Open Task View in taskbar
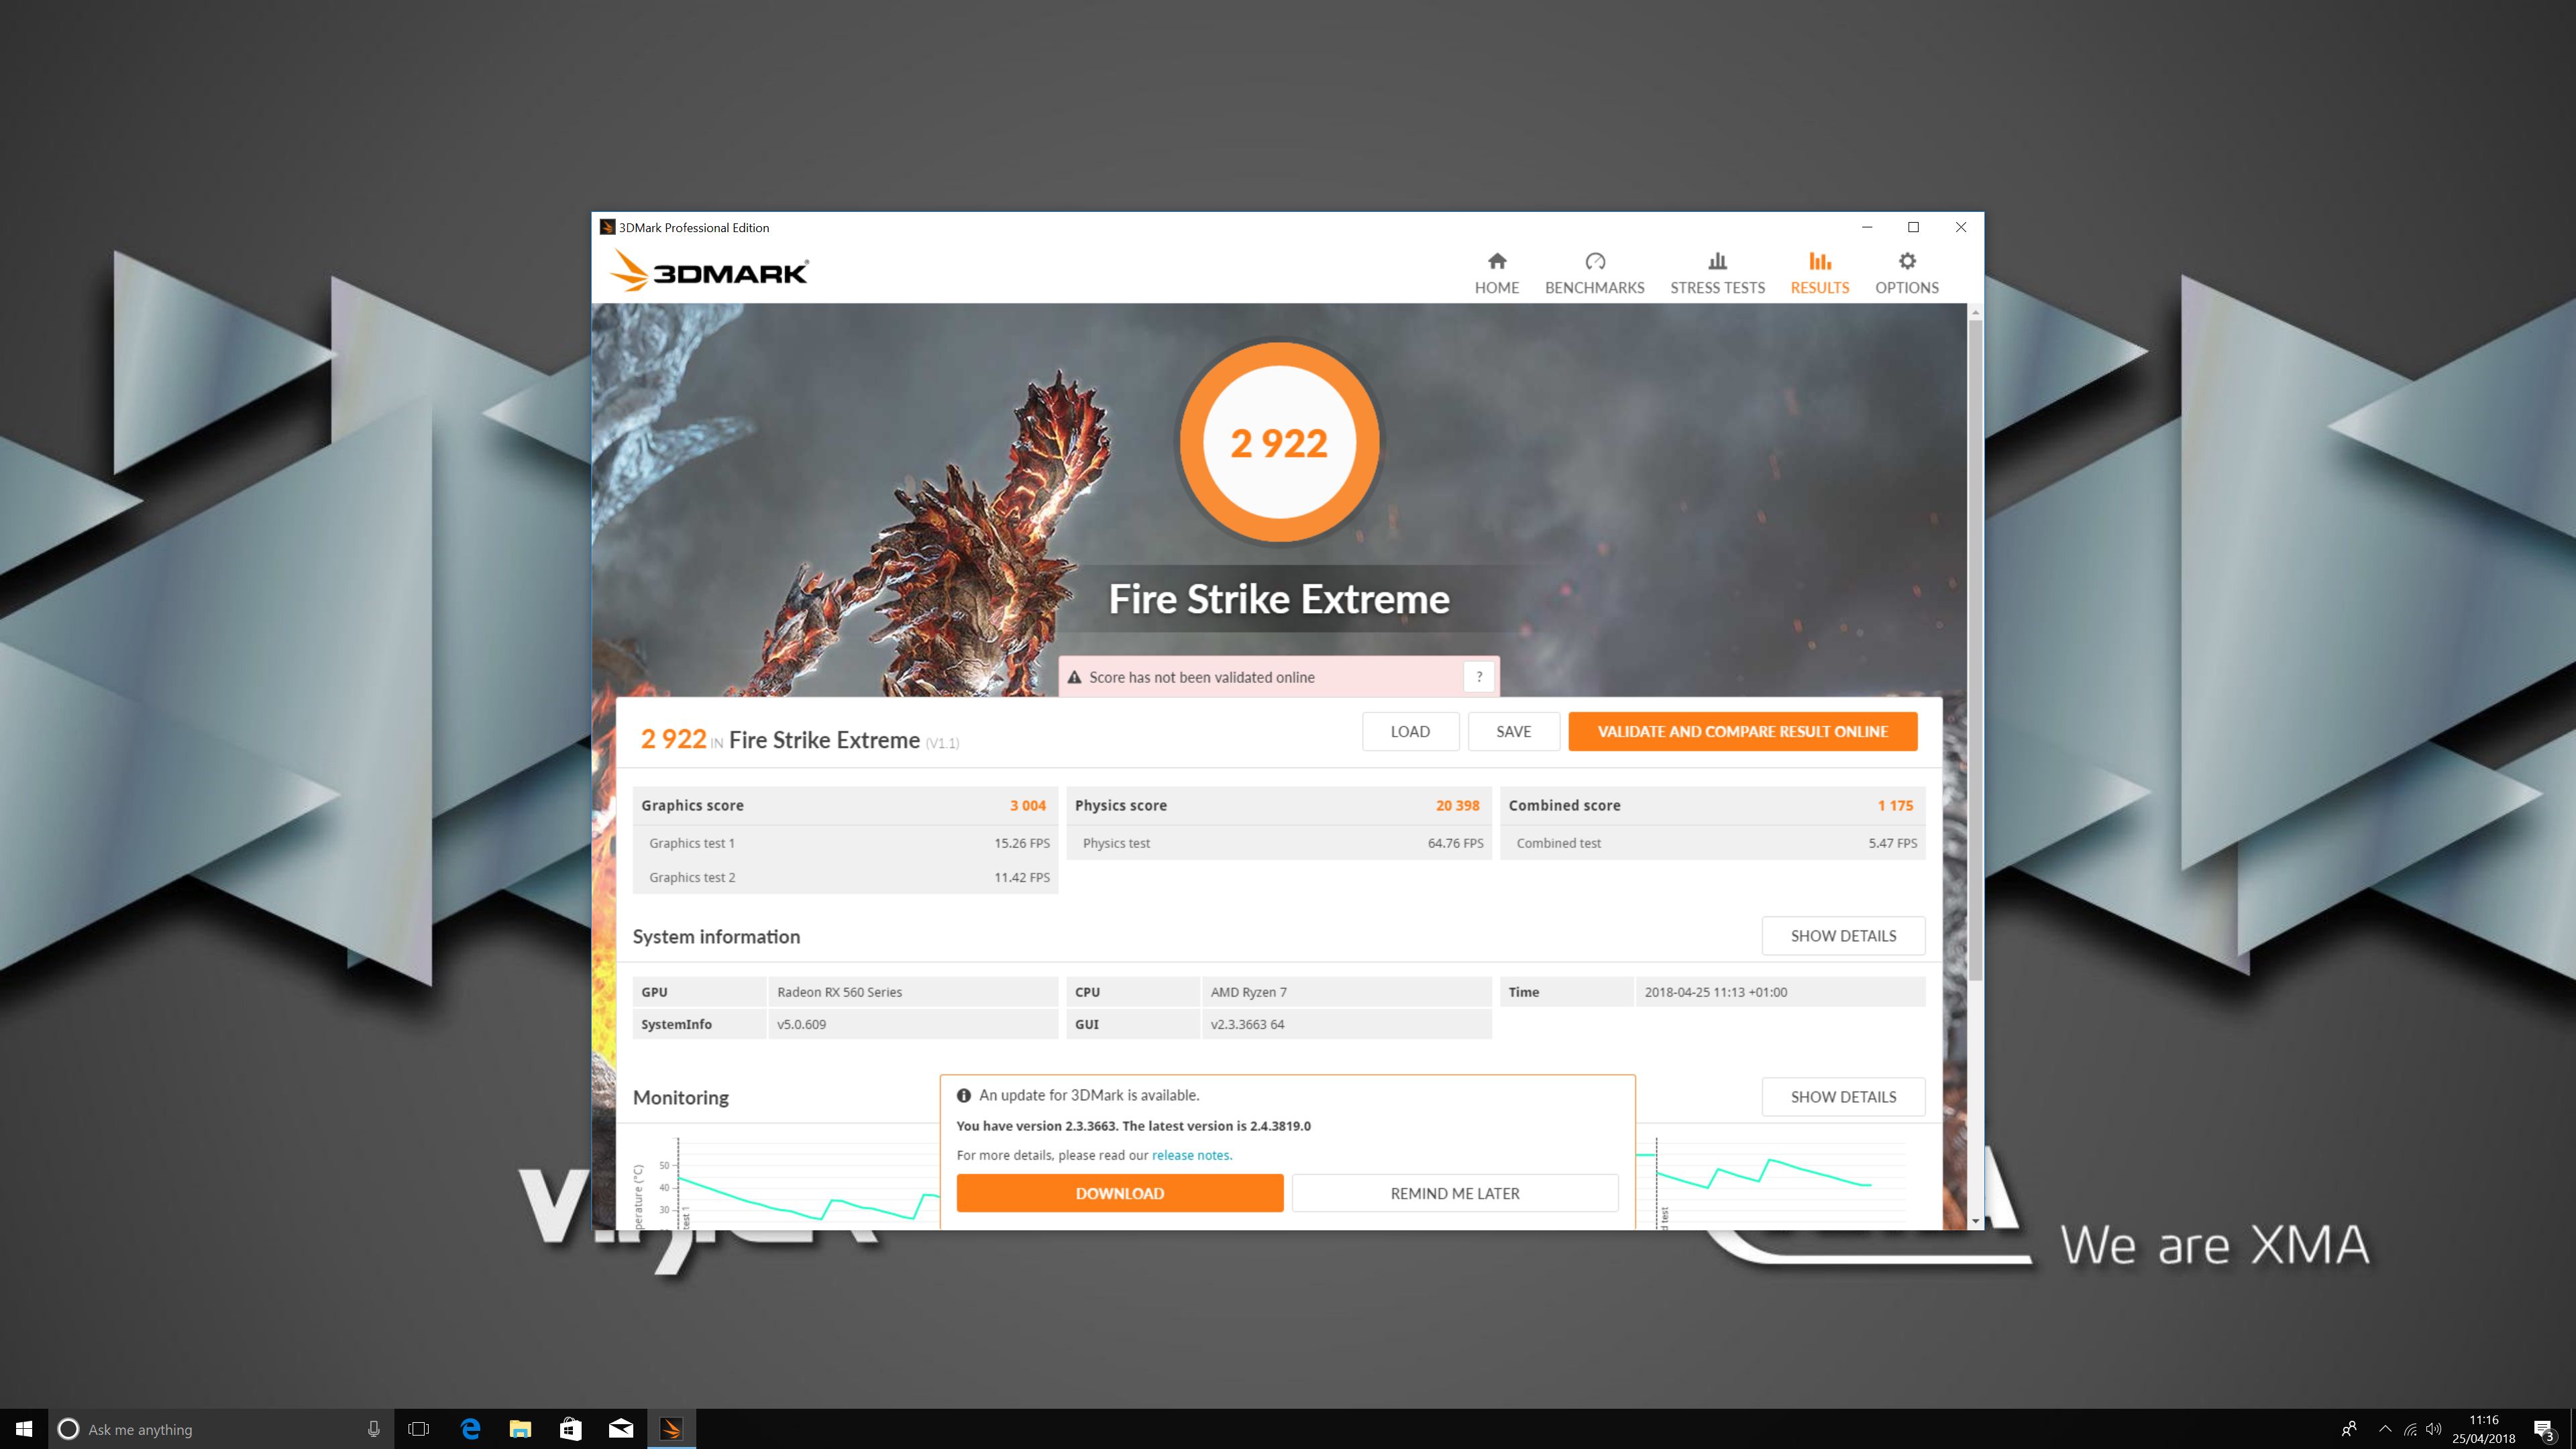The width and height of the screenshot is (2576, 1449). tap(419, 1429)
